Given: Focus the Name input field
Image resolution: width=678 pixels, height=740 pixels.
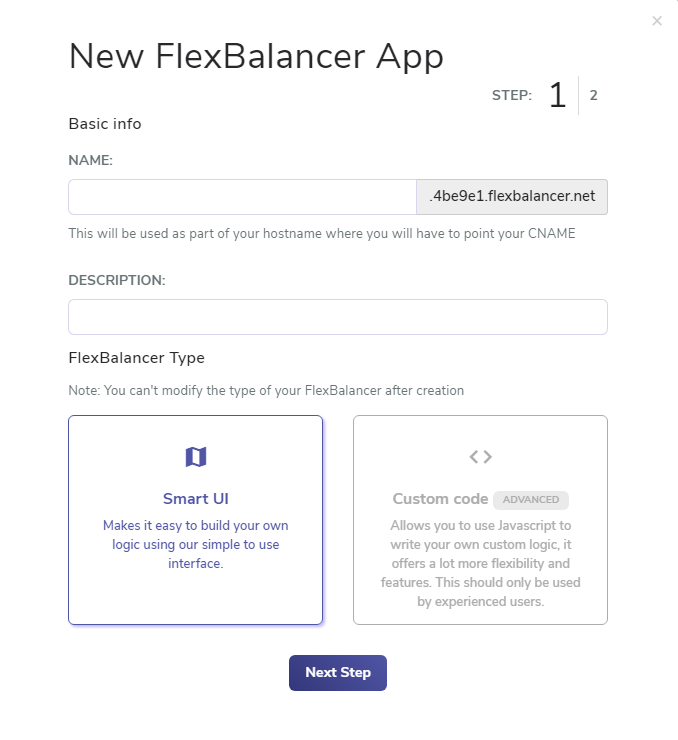Looking at the screenshot, I should tap(243, 197).
